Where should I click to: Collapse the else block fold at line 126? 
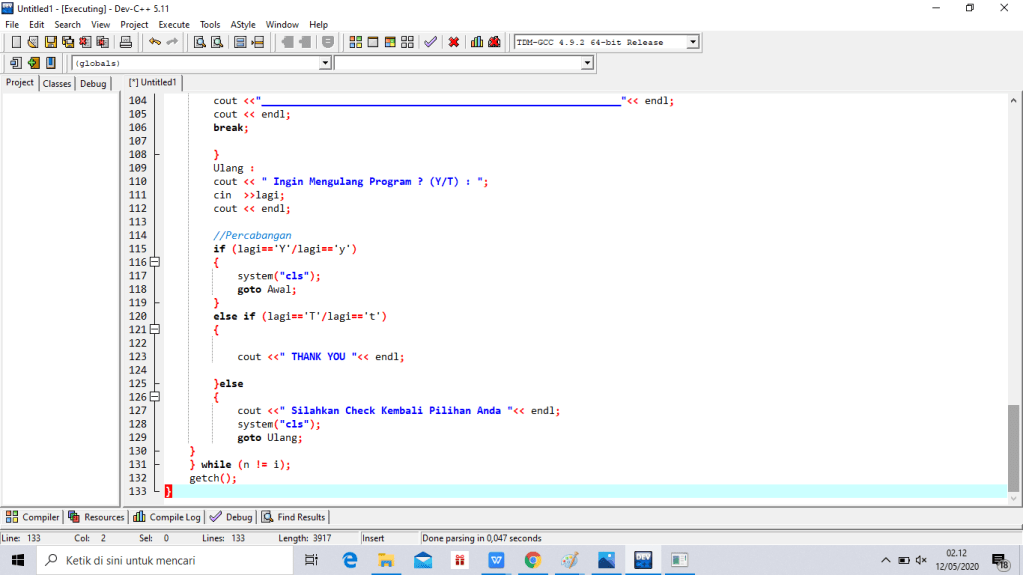(155, 397)
